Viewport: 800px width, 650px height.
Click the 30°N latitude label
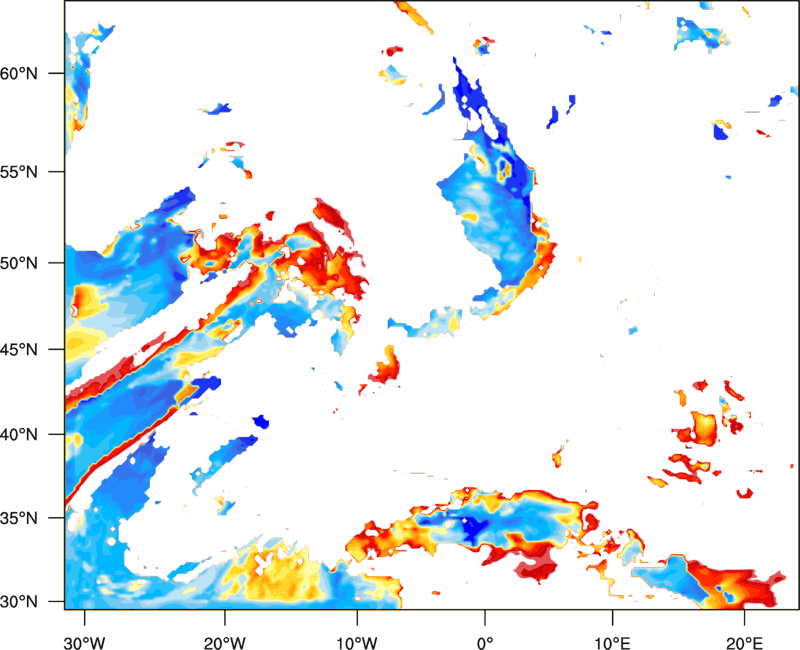[x=19, y=602]
